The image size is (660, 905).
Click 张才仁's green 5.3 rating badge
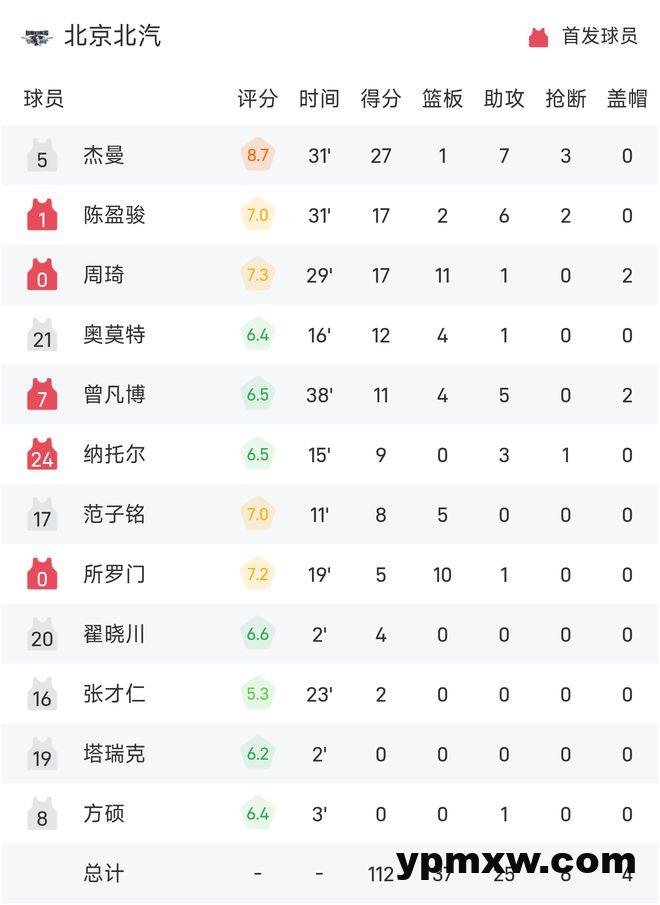[257, 694]
